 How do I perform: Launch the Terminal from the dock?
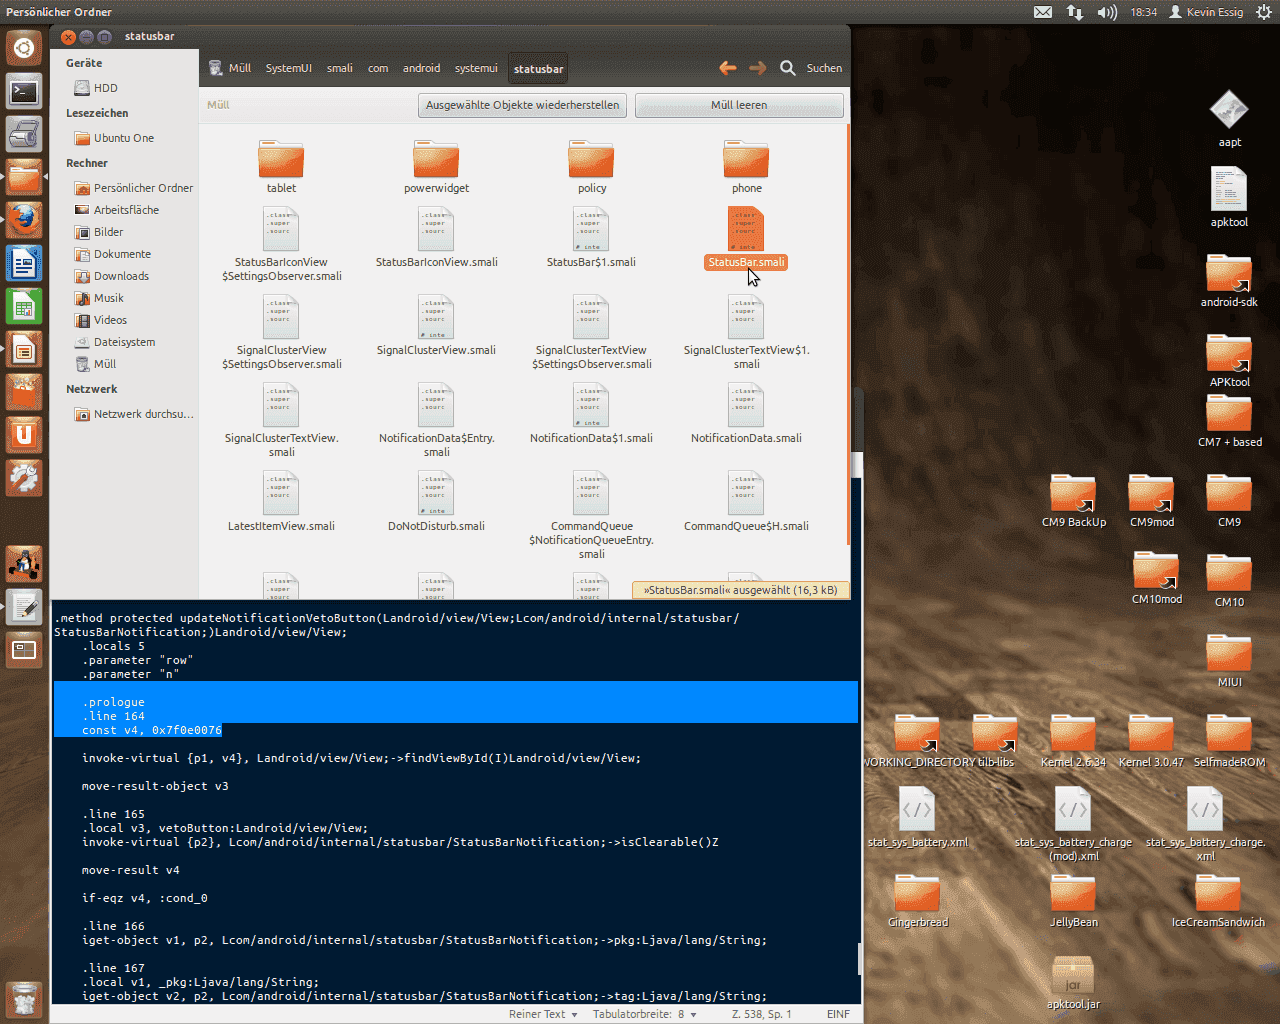(x=24, y=92)
